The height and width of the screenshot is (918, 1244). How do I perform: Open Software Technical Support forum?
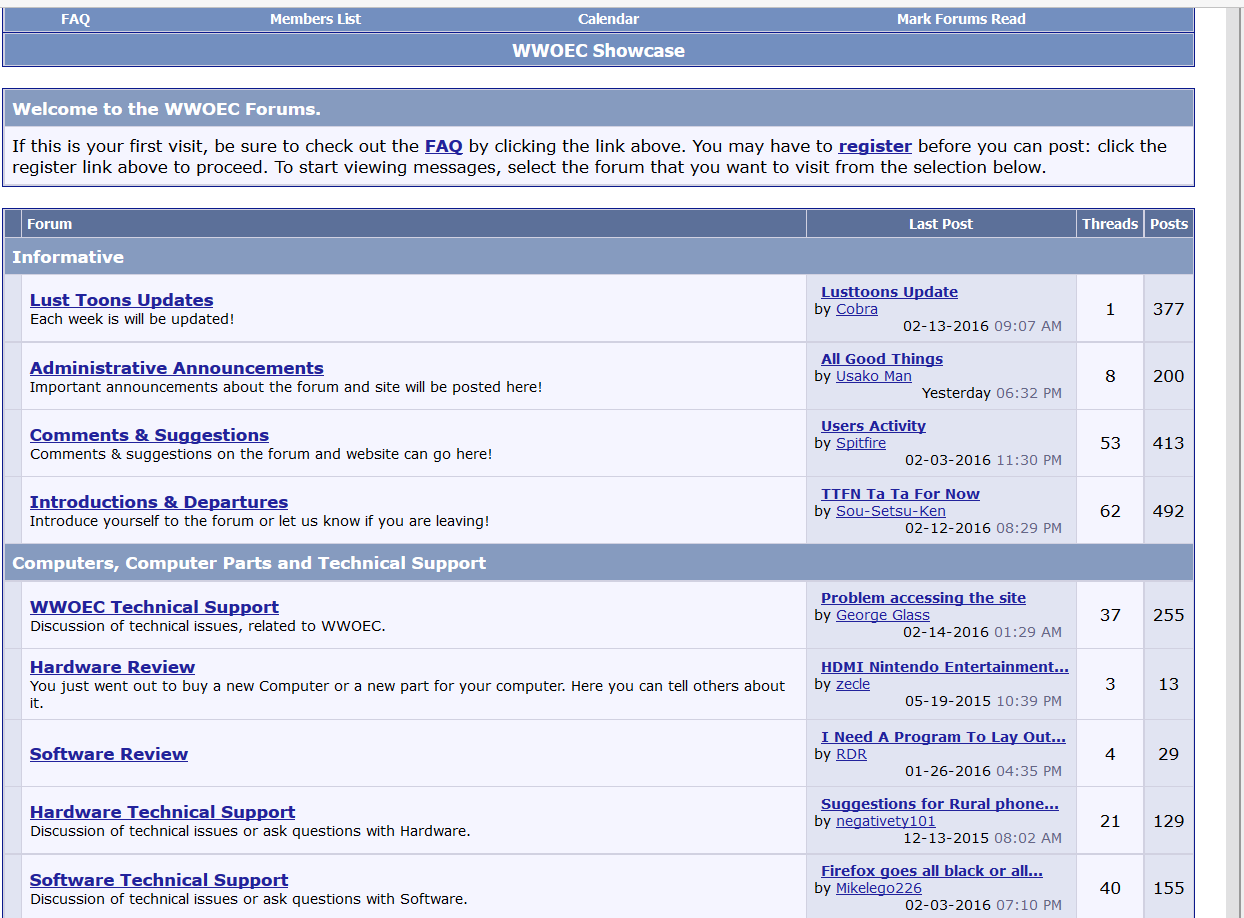[x=159, y=880]
